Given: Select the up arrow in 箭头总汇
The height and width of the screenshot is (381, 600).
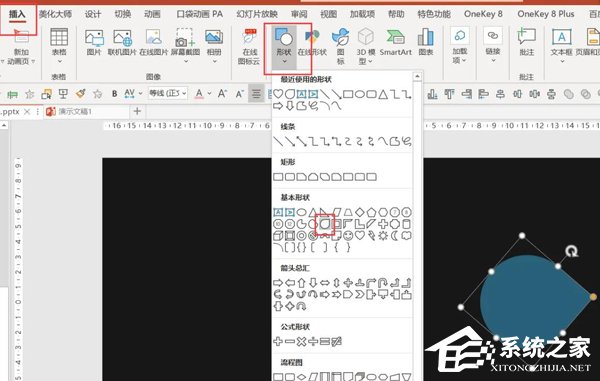Looking at the screenshot, I should [x=302, y=283].
